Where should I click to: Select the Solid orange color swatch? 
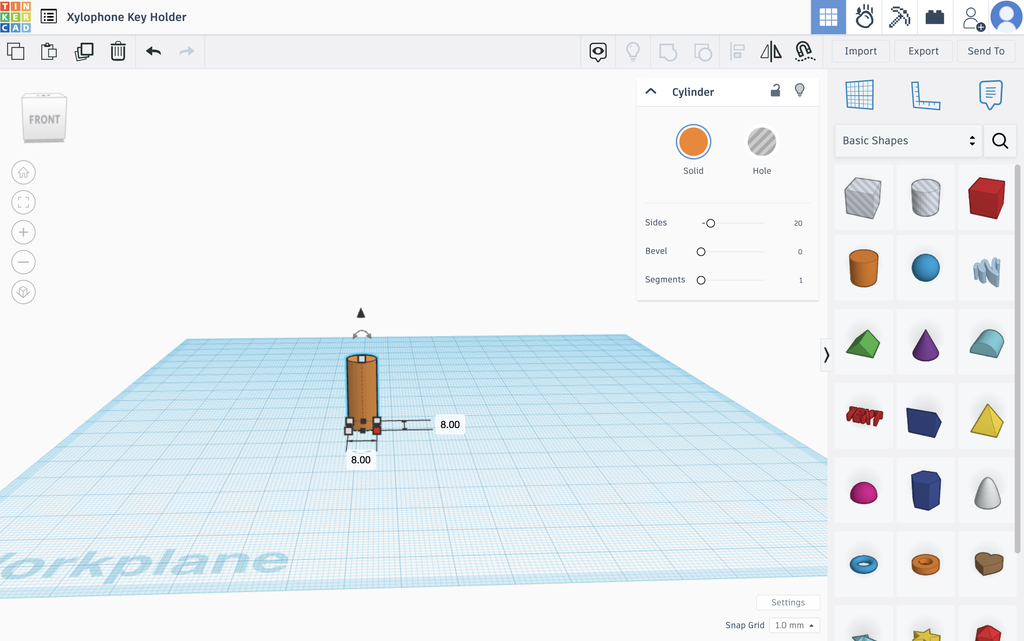coord(693,142)
